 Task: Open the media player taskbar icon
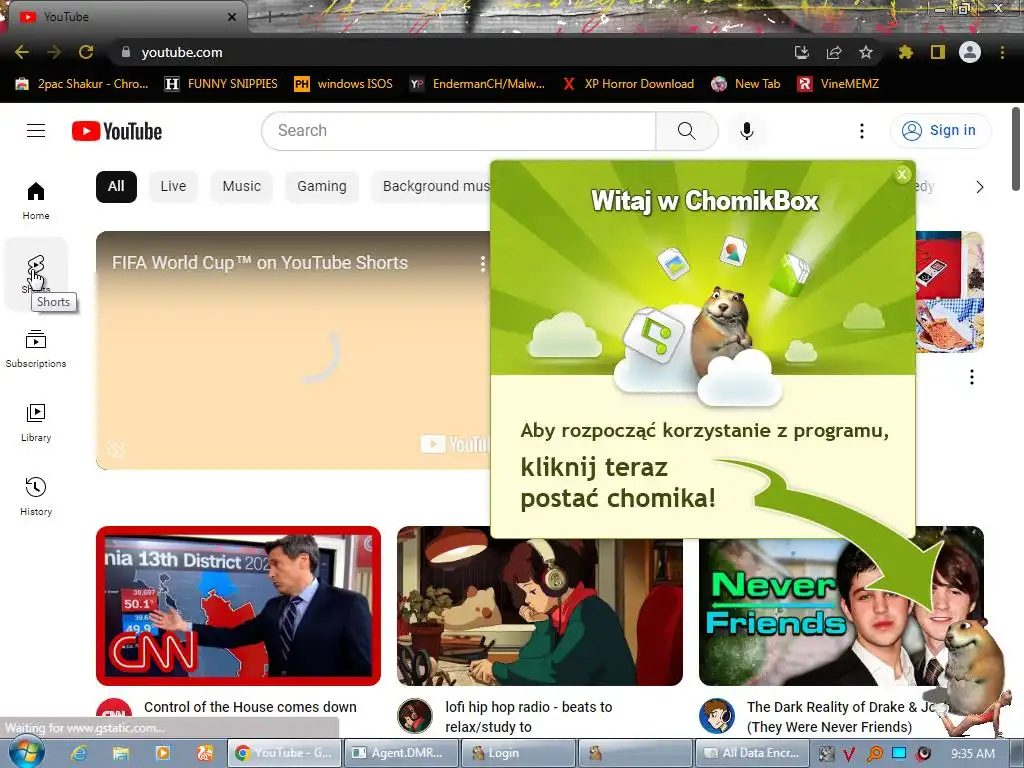point(163,753)
